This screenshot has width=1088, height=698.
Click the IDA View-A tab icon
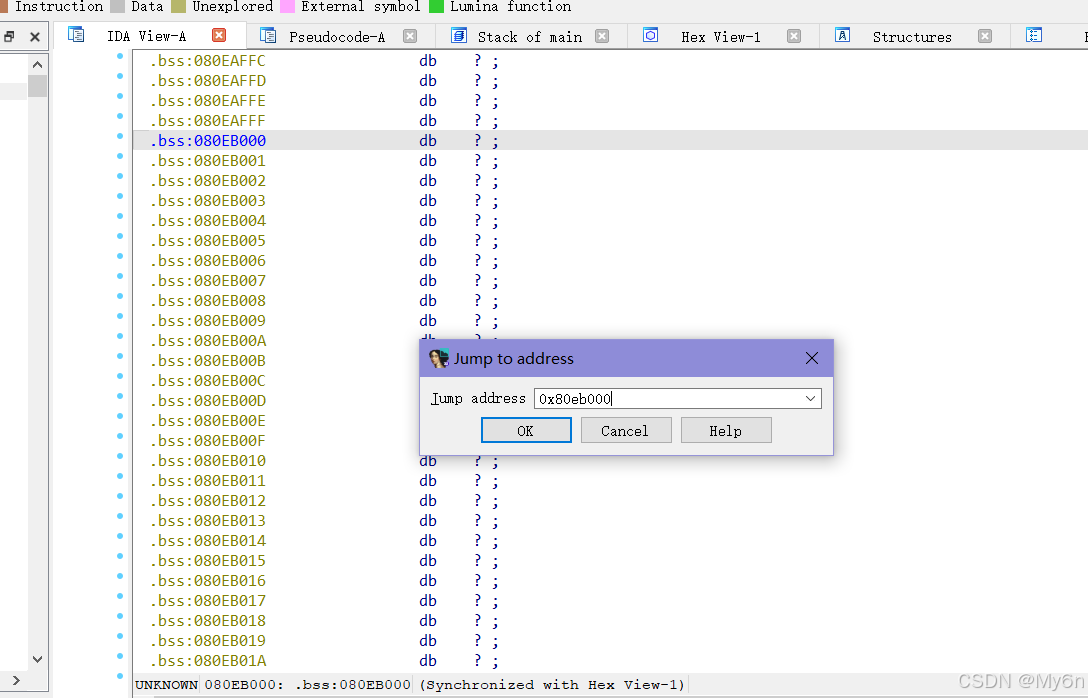pos(76,35)
